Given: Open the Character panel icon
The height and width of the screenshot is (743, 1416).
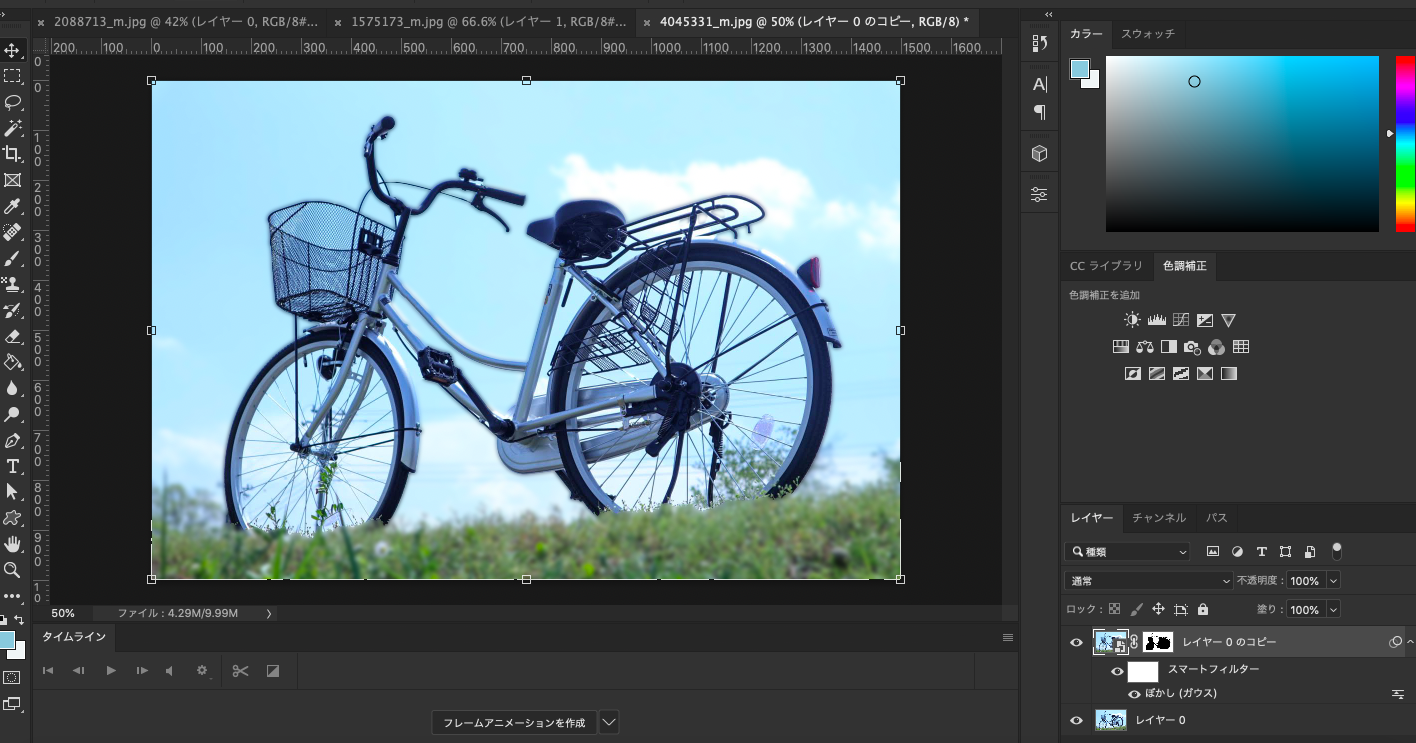Looking at the screenshot, I should [x=1040, y=84].
